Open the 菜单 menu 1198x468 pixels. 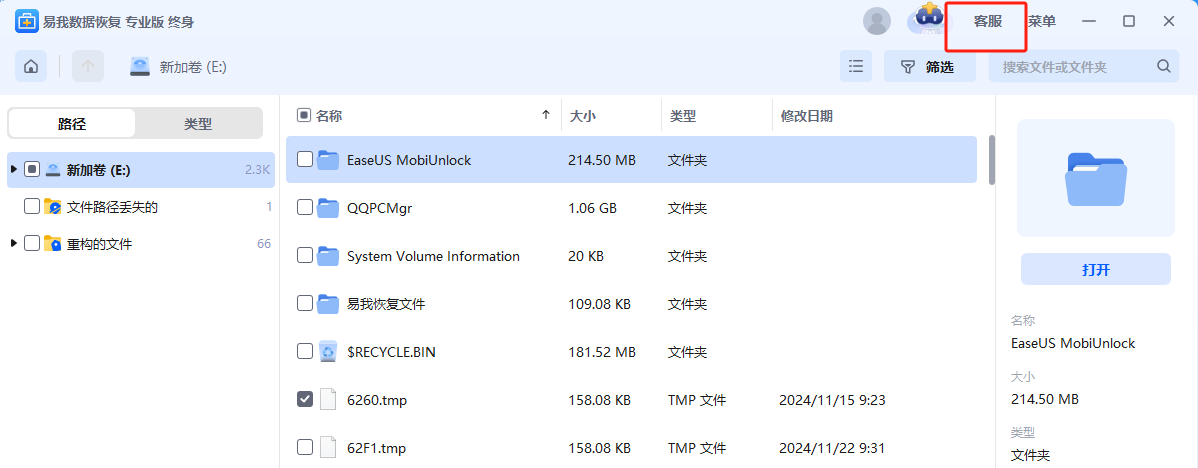[1041, 21]
